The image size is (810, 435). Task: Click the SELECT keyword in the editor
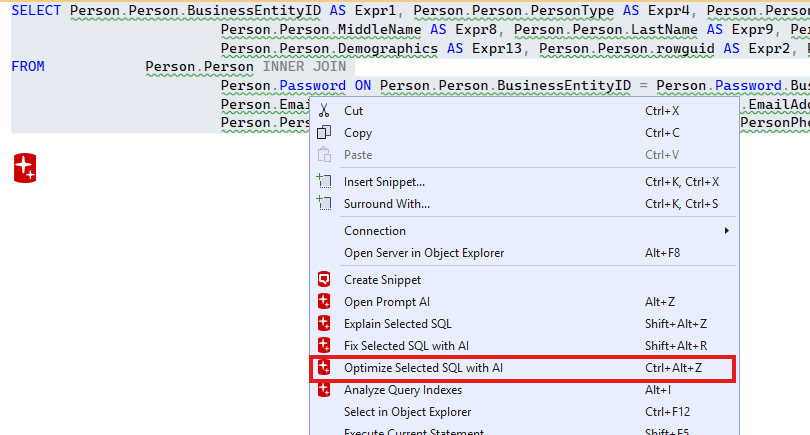click(x=36, y=11)
